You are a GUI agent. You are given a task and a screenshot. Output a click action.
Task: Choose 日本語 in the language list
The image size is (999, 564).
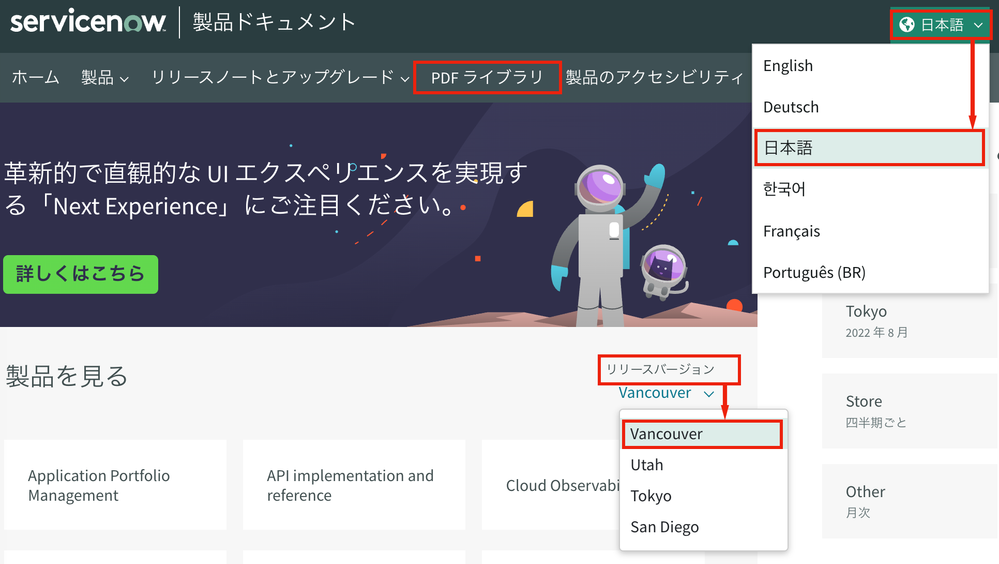tap(870, 148)
